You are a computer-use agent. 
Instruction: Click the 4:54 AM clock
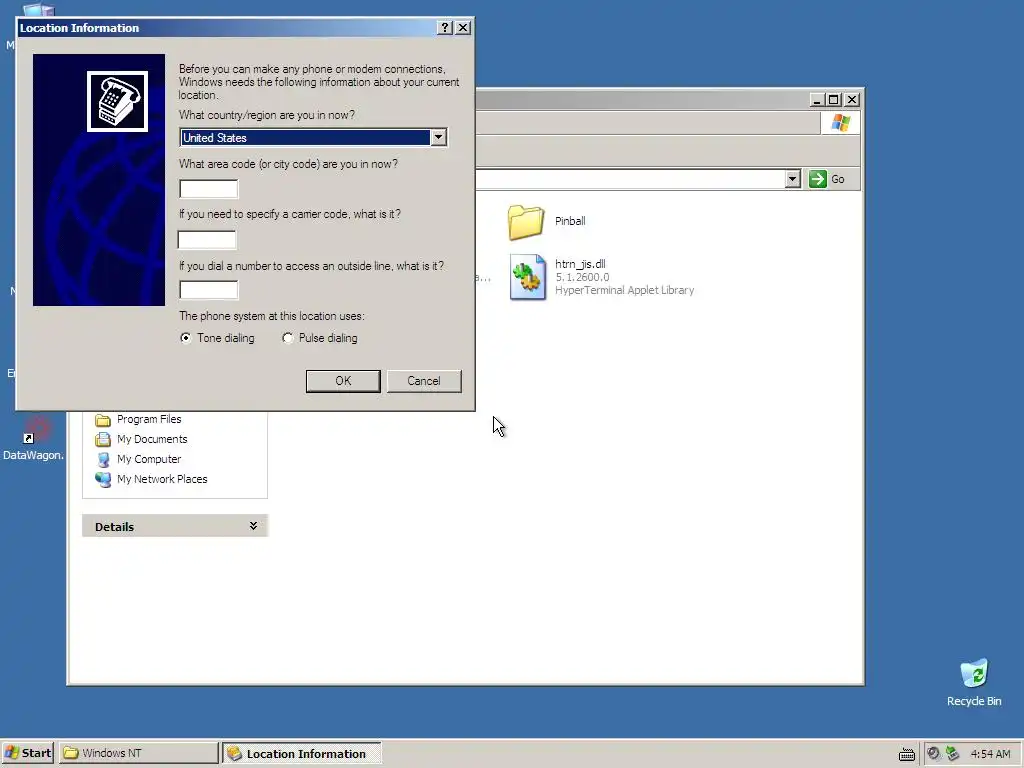(x=990, y=754)
